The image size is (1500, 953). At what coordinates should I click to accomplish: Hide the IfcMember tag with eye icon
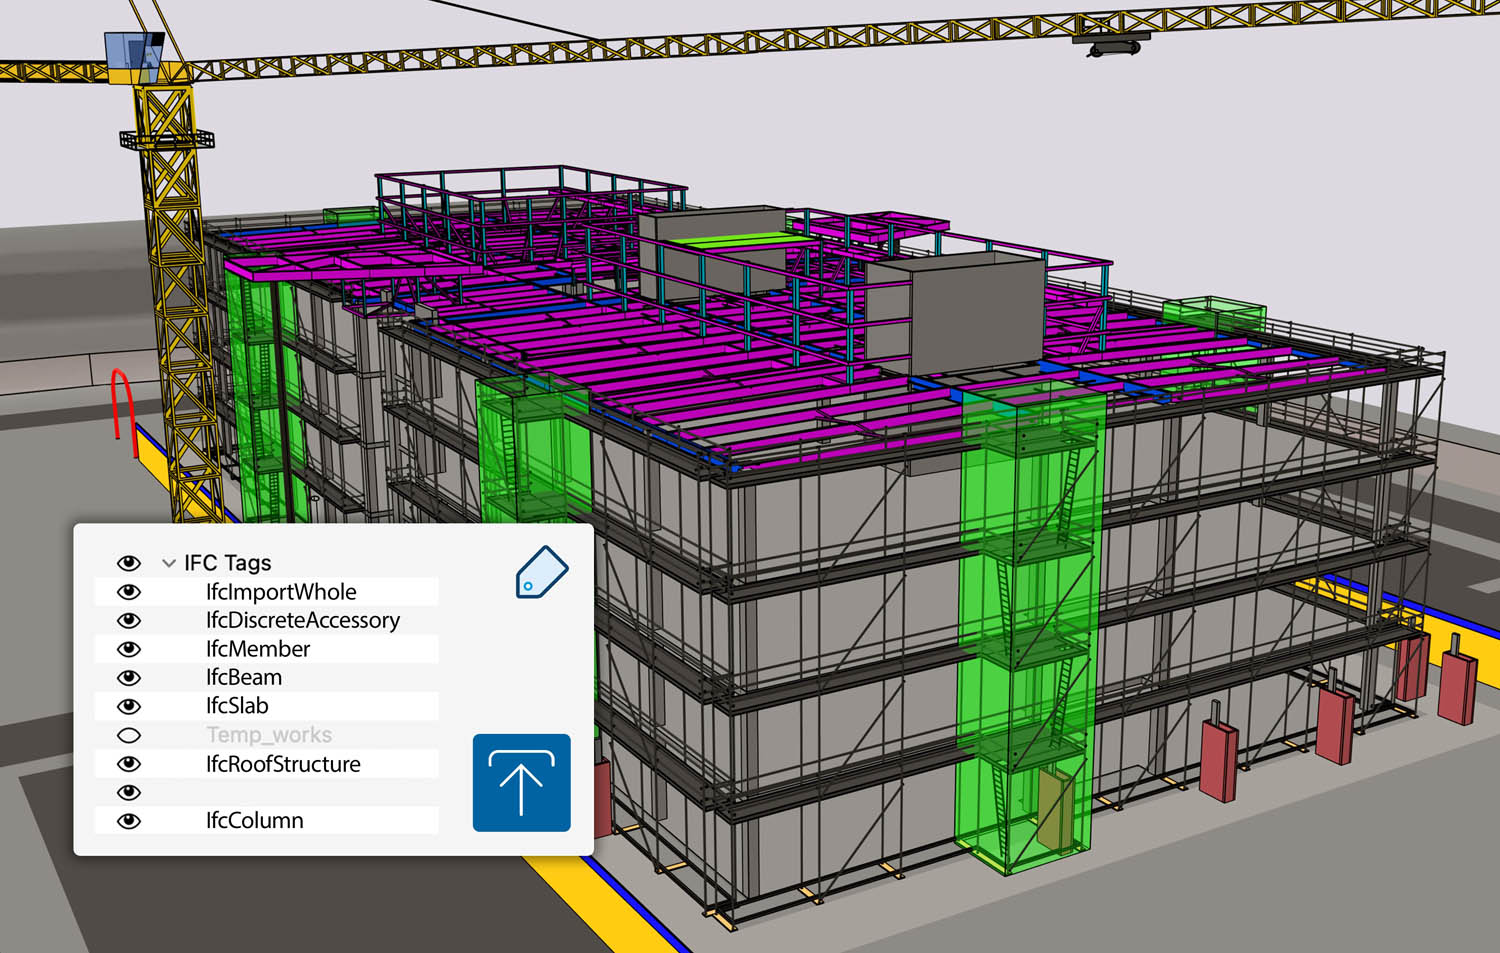[x=129, y=649]
